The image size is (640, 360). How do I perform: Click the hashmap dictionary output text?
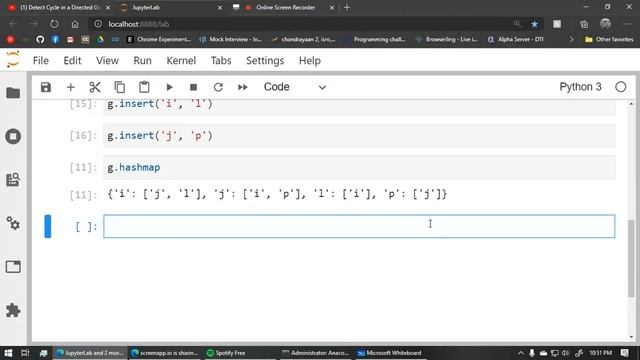pyautogui.click(x=277, y=194)
